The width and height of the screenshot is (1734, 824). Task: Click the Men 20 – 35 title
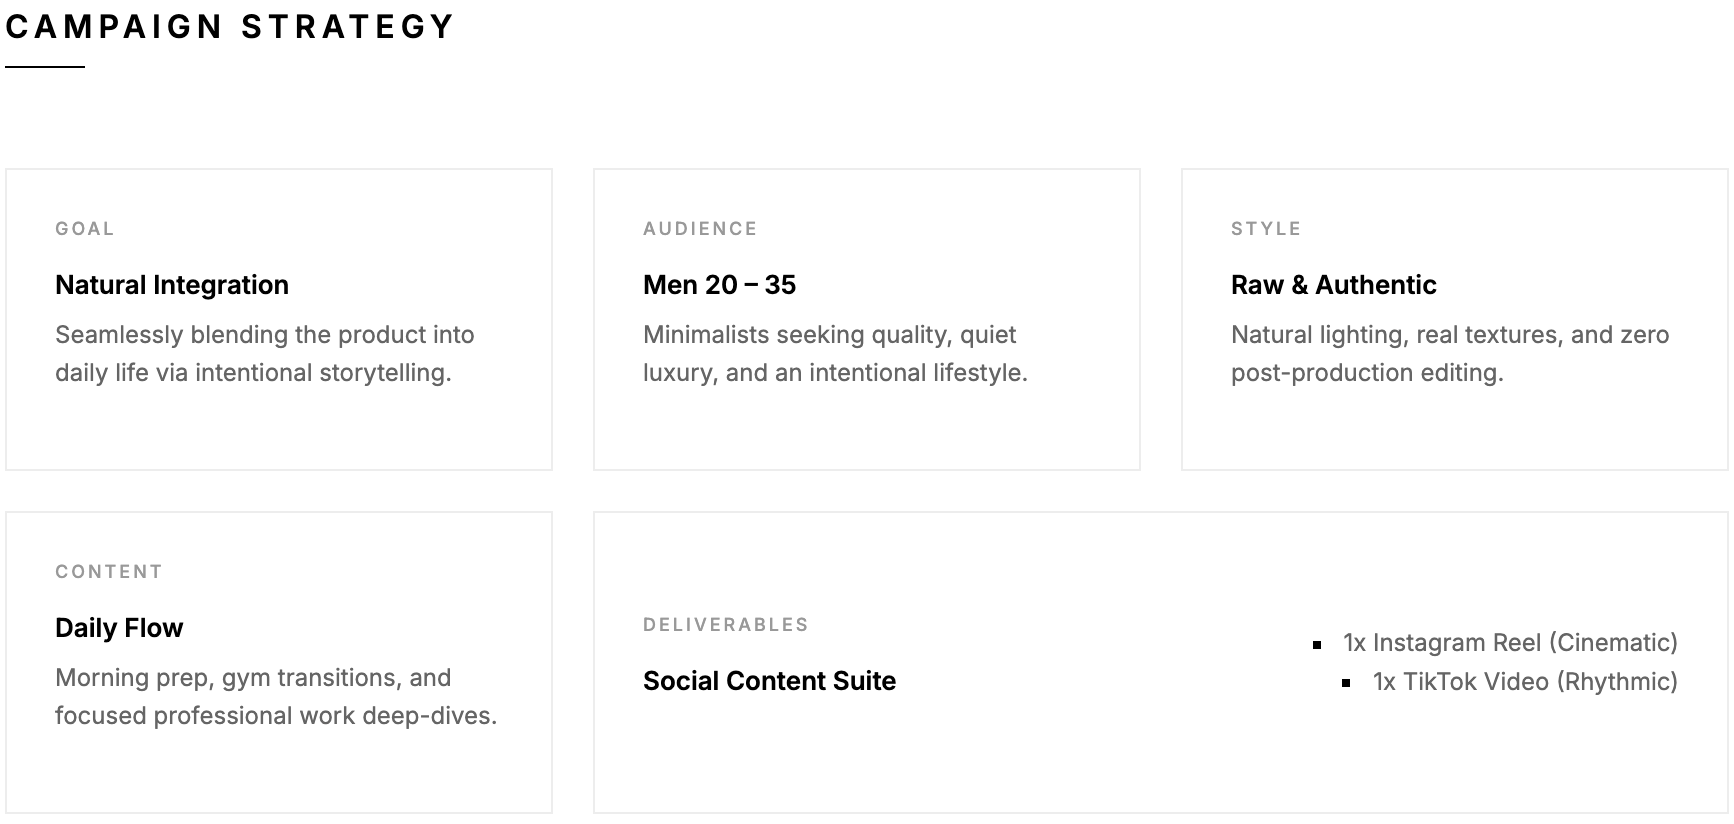(719, 285)
